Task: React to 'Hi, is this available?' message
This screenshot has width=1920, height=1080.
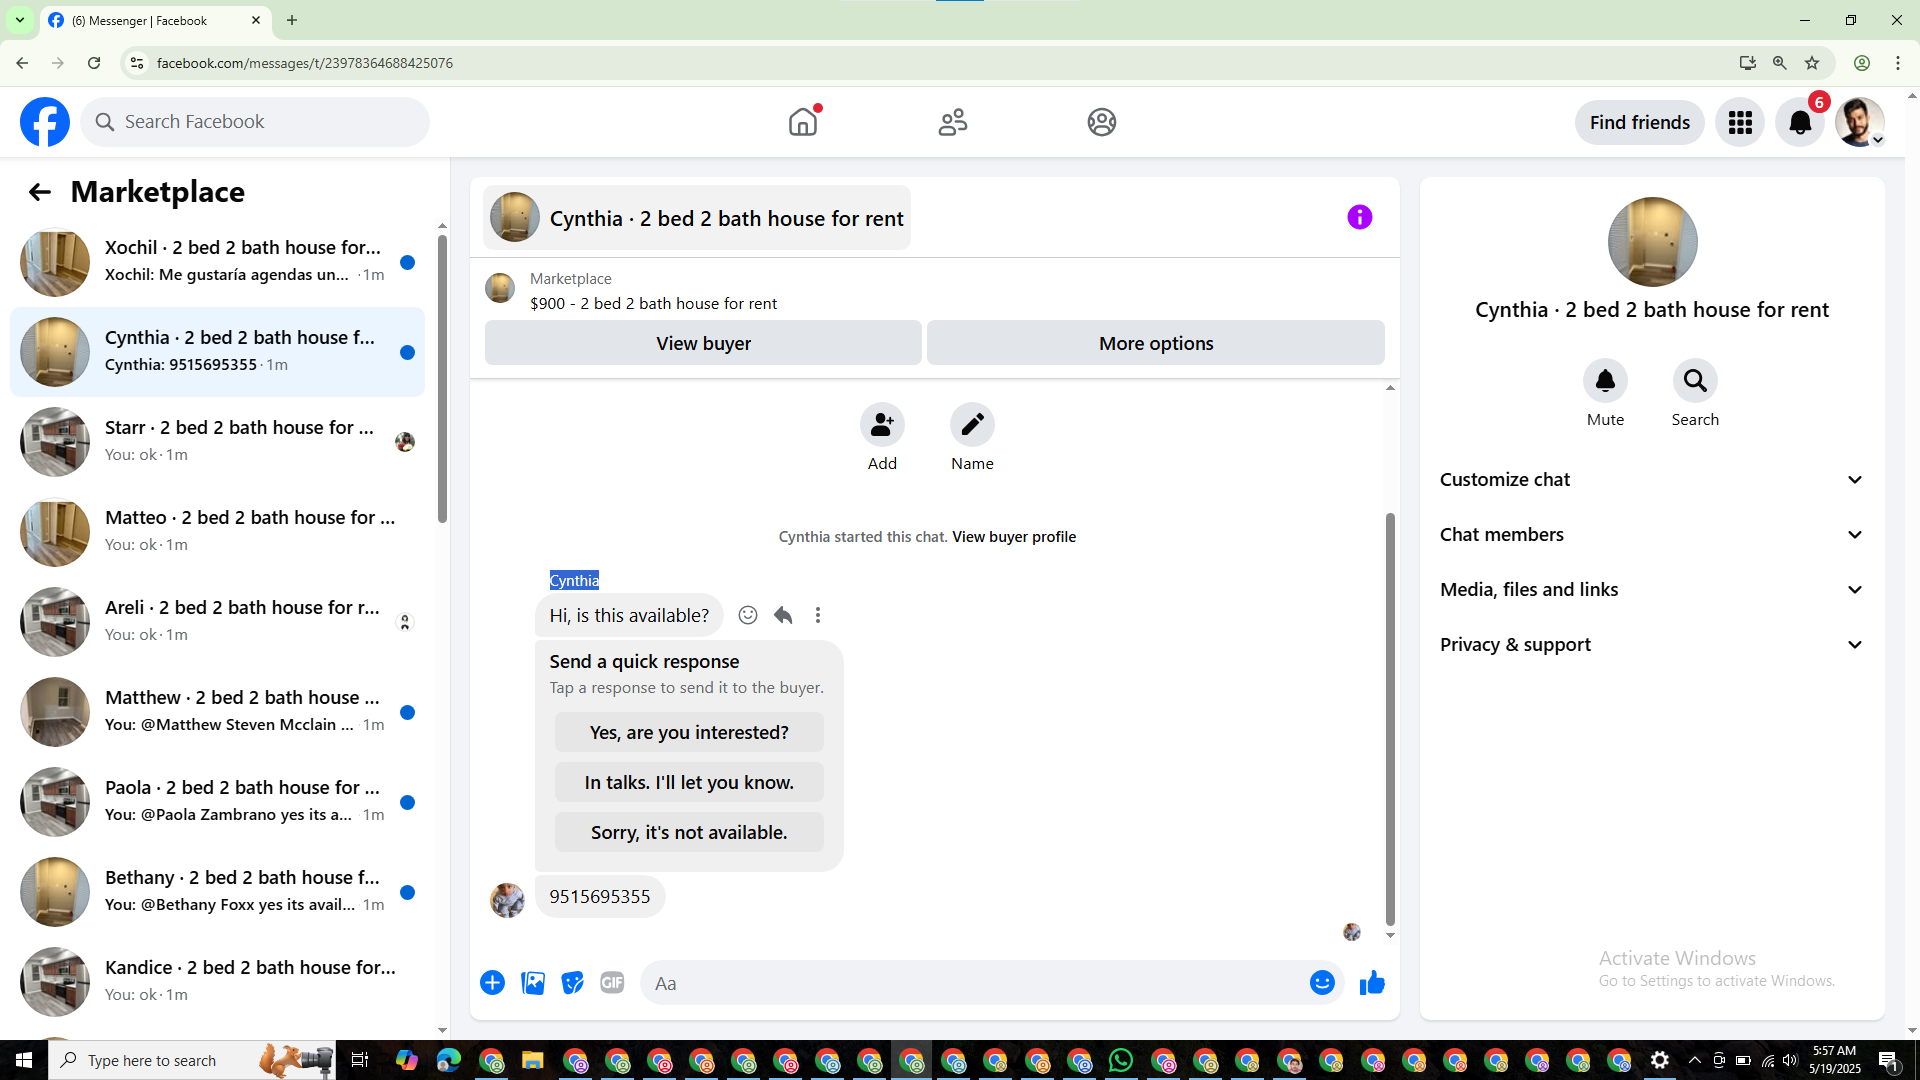Action: (748, 615)
